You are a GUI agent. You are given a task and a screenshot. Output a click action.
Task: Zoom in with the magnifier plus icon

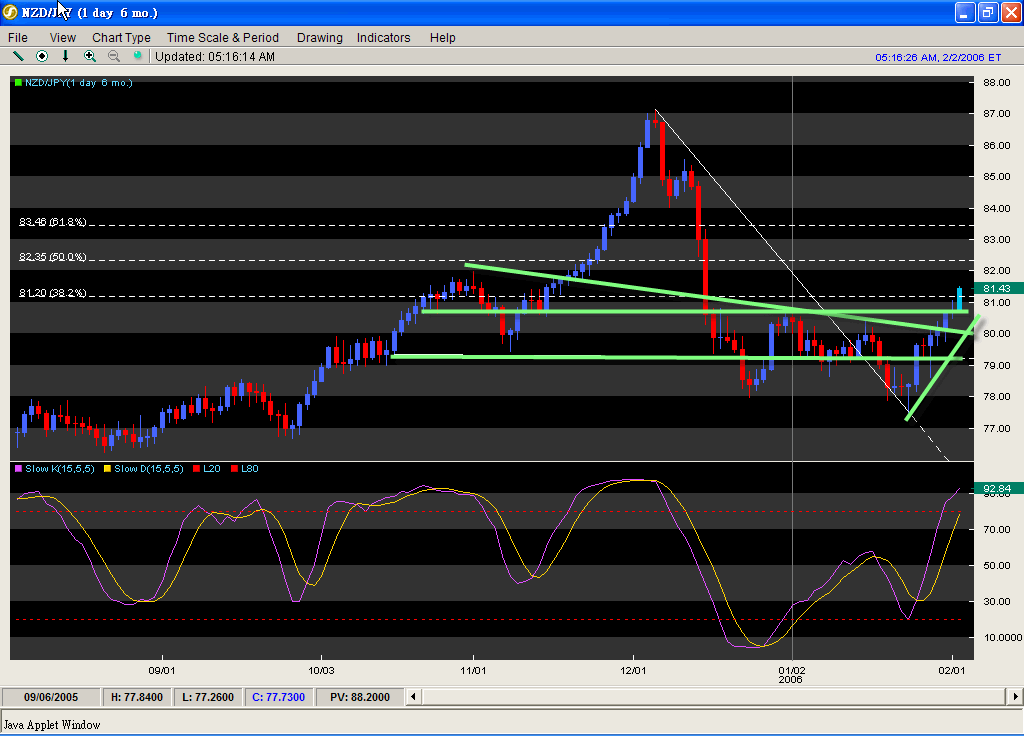pos(89,56)
